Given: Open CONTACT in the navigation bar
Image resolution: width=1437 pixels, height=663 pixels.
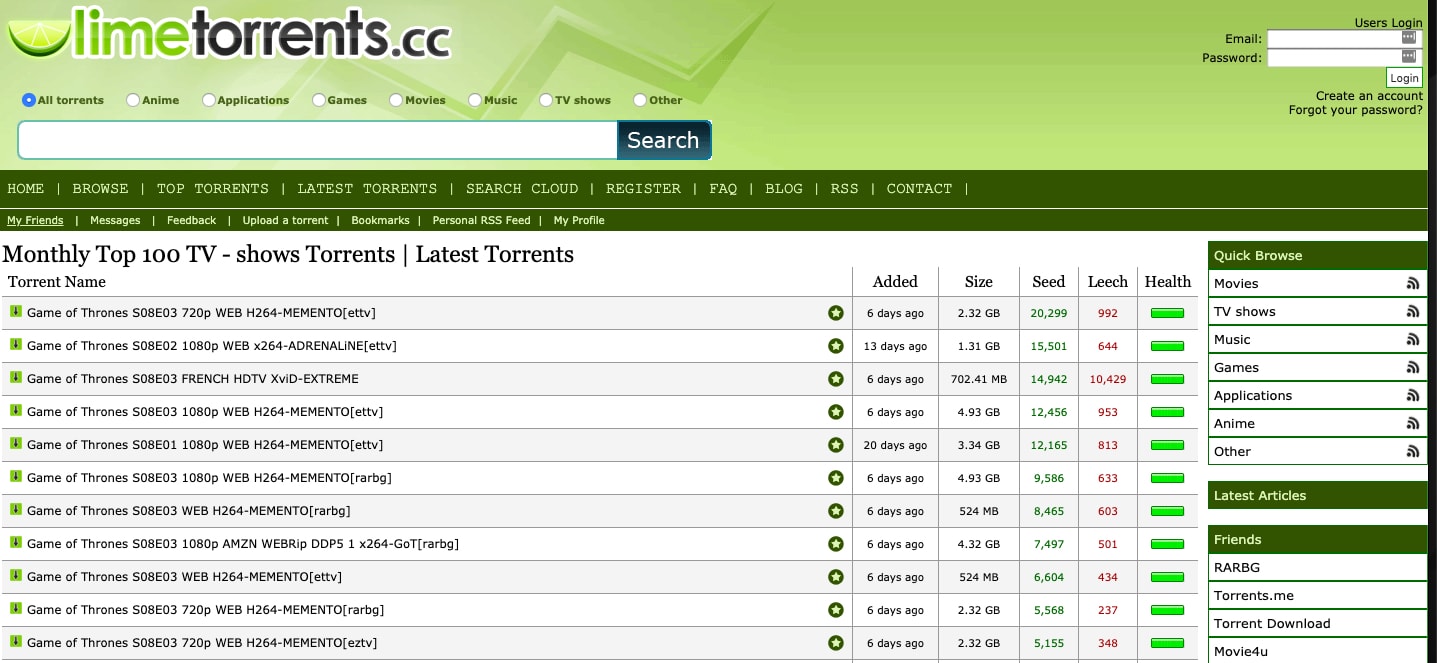Looking at the screenshot, I should click(x=919, y=188).
